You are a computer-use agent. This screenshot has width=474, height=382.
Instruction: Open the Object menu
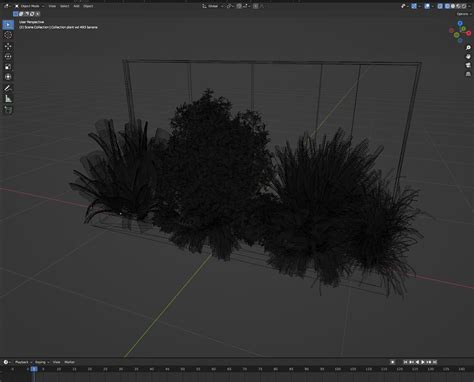[88, 6]
